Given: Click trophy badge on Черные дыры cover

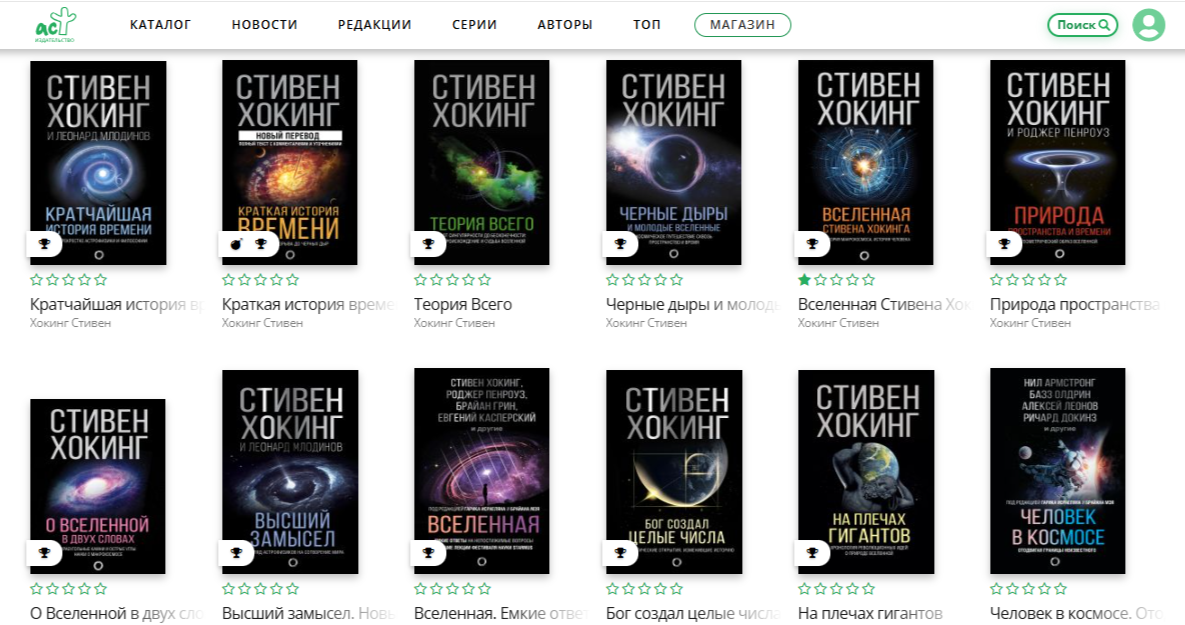Looking at the screenshot, I should pyautogui.click(x=620, y=243).
